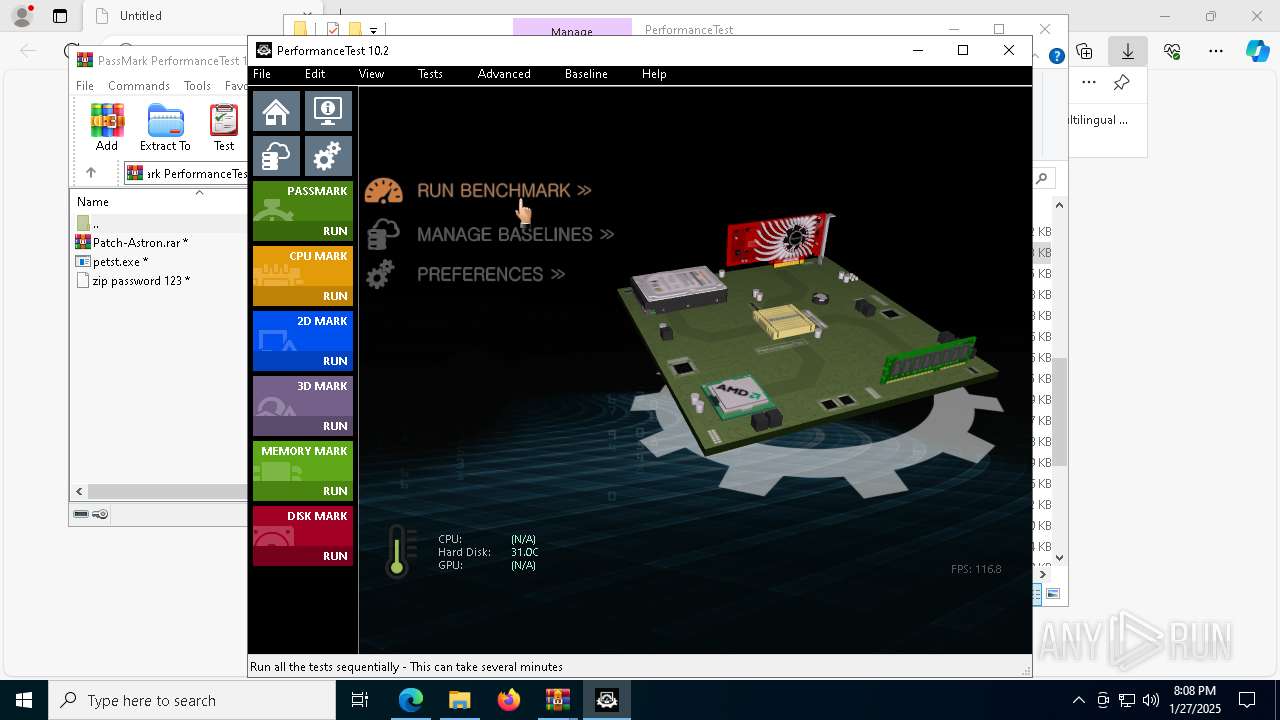The height and width of the screenshot is (720, 1280).
Task: Open Edge's three-dot settings menu
Action: point(1216,51)
